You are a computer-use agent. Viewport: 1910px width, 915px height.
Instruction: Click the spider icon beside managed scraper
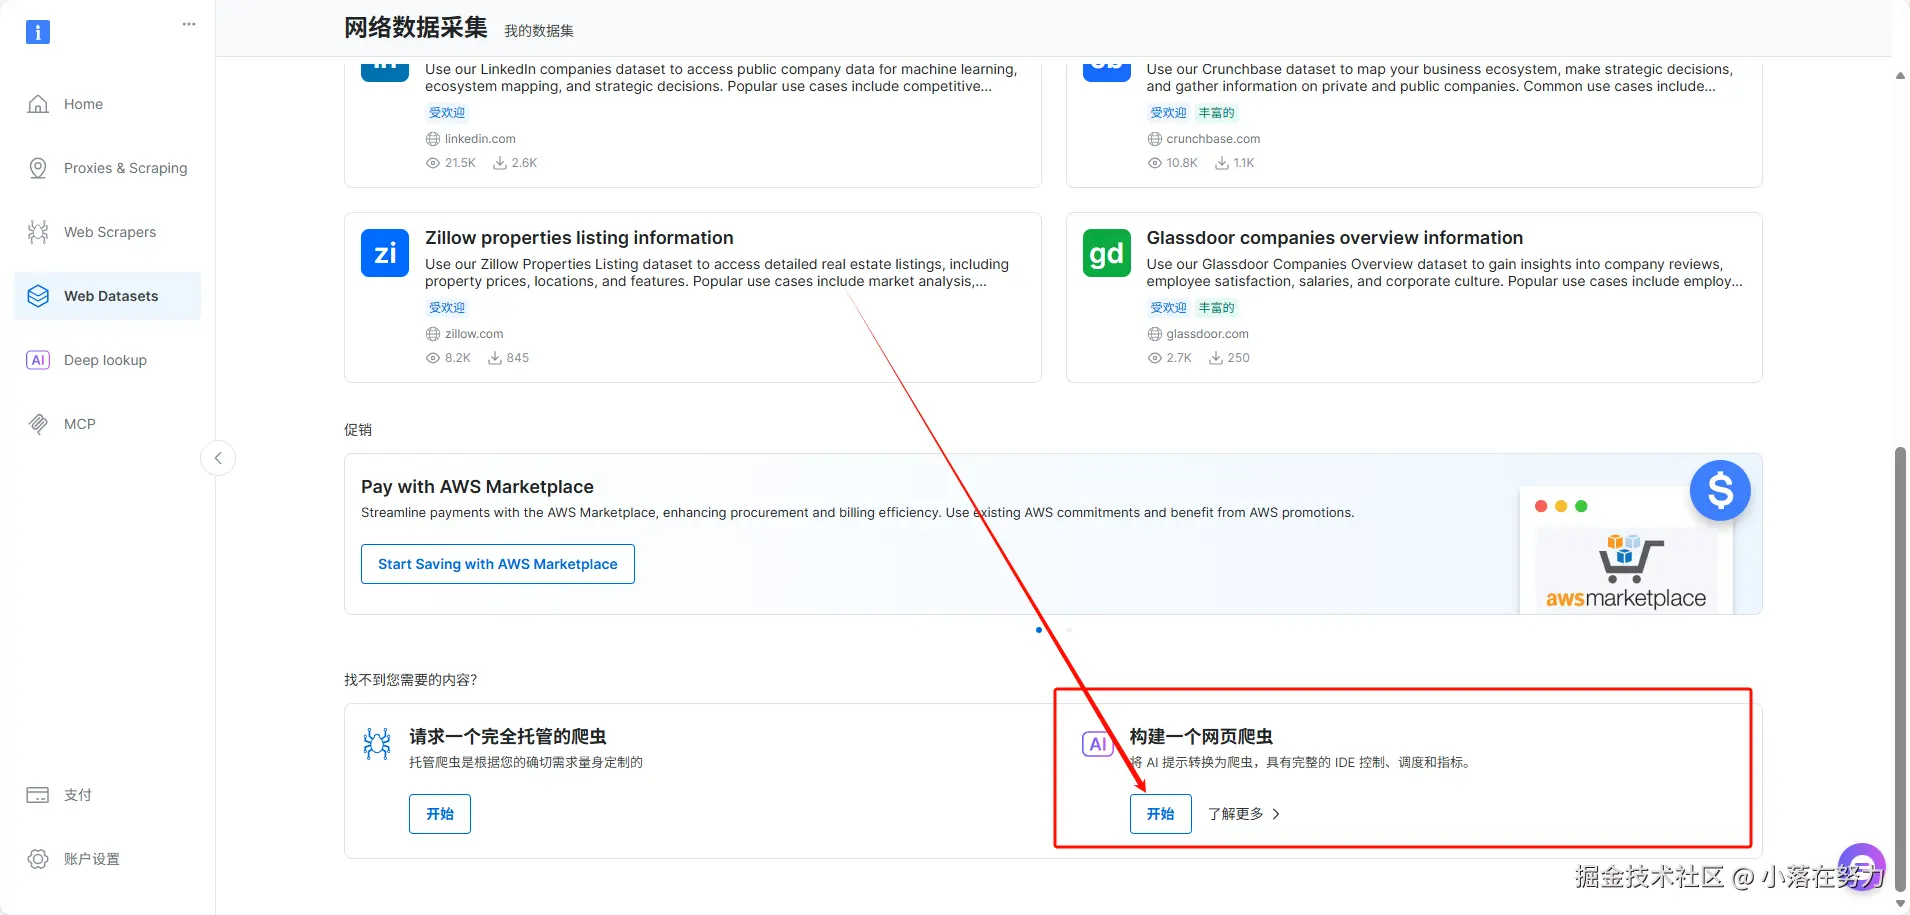pyautogui.click(x=377, y=744)
